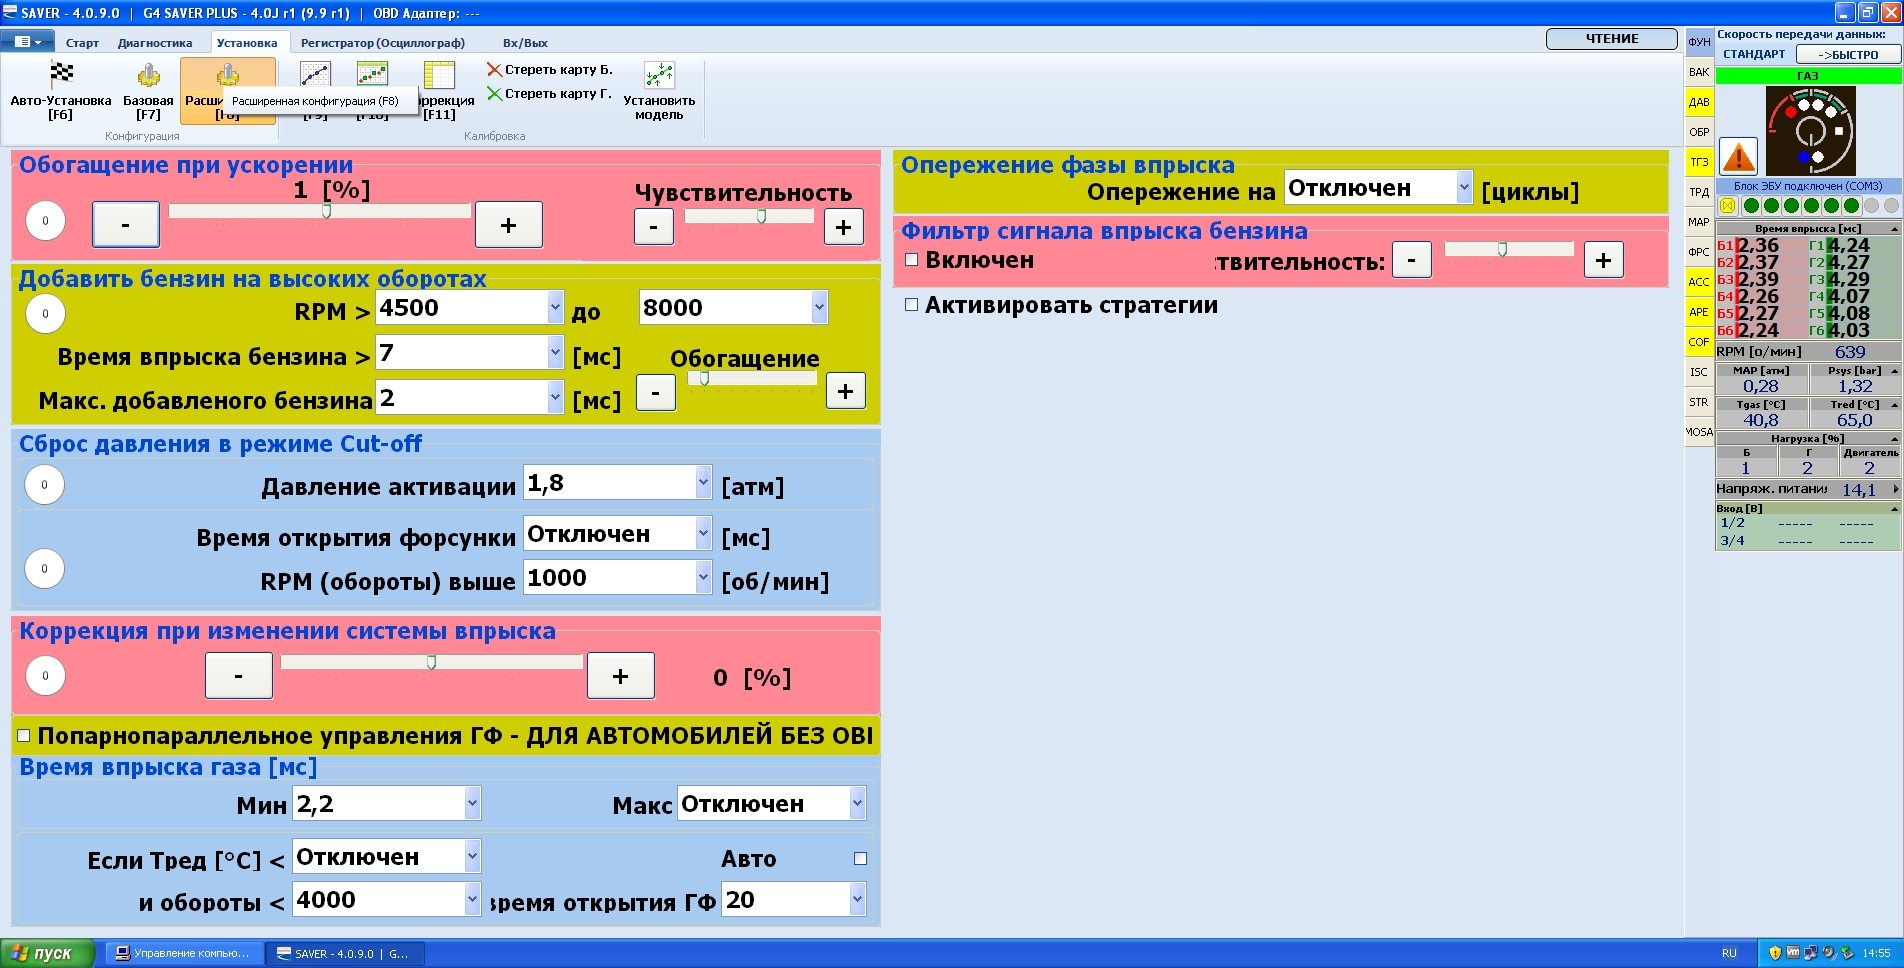
Task: Expand the Опережение на dropdown
Action: pos(1464,188)
